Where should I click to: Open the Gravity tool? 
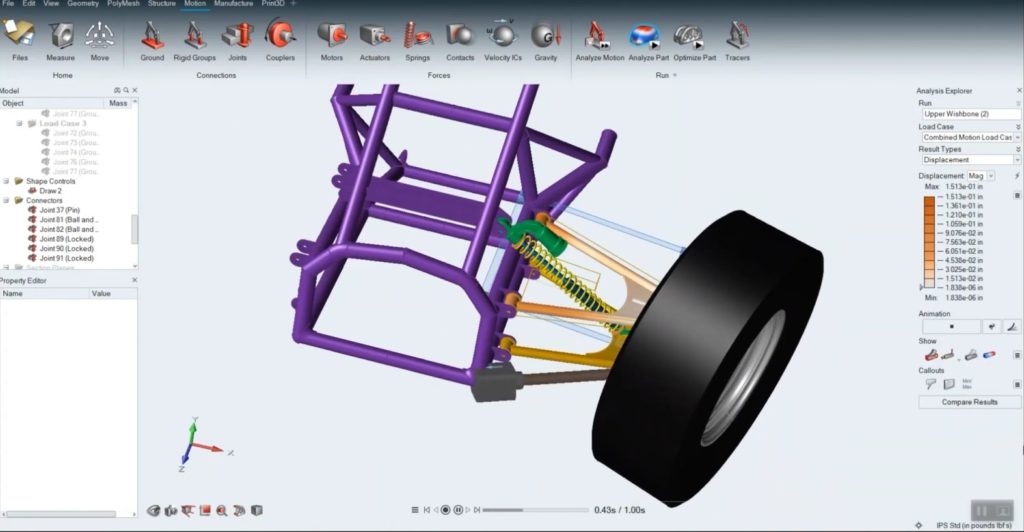545,38
